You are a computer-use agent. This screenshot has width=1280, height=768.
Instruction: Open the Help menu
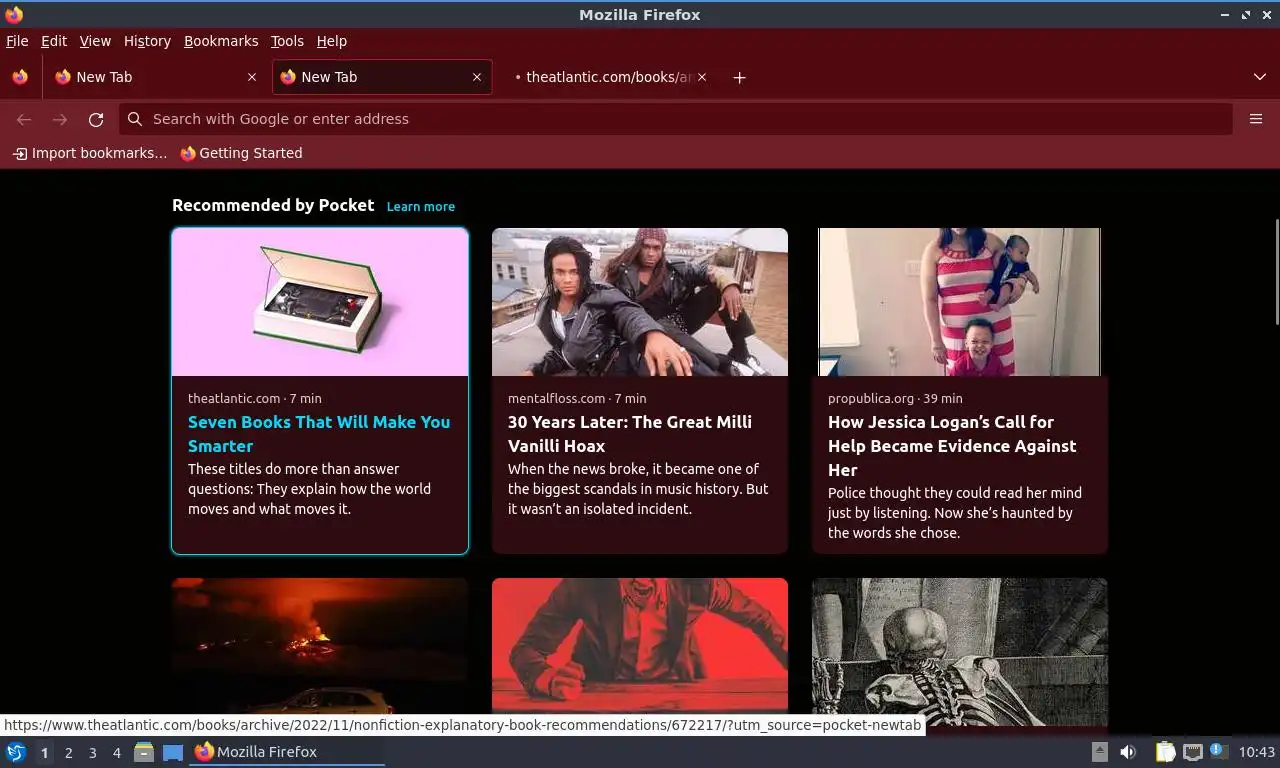tap(332, 41)
